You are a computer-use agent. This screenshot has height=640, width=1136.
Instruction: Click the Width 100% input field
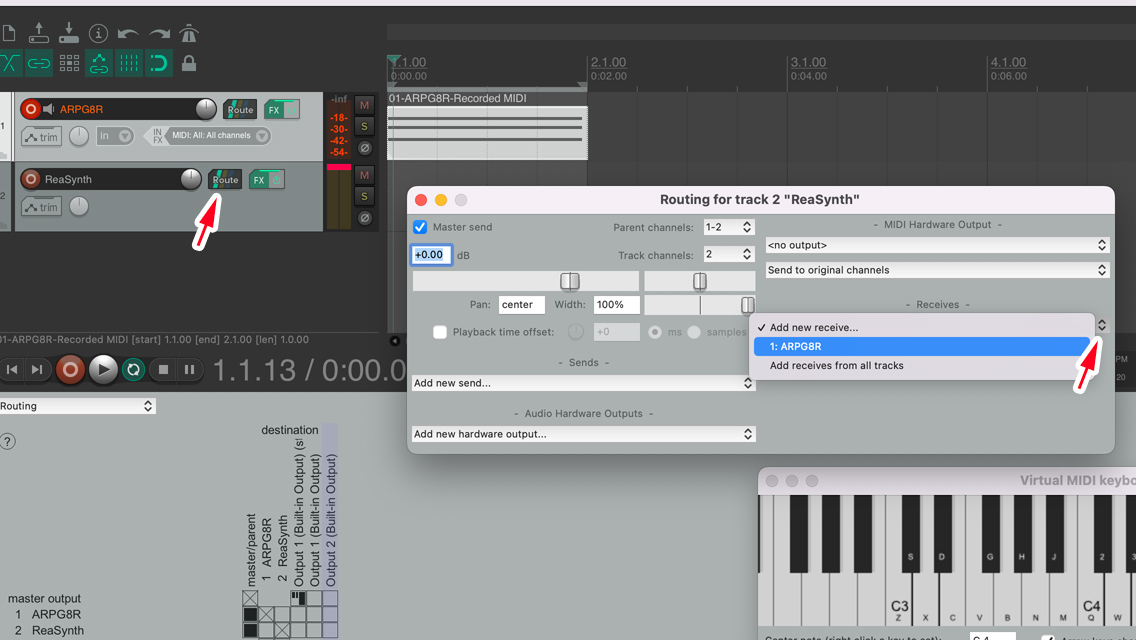point(617,304)
